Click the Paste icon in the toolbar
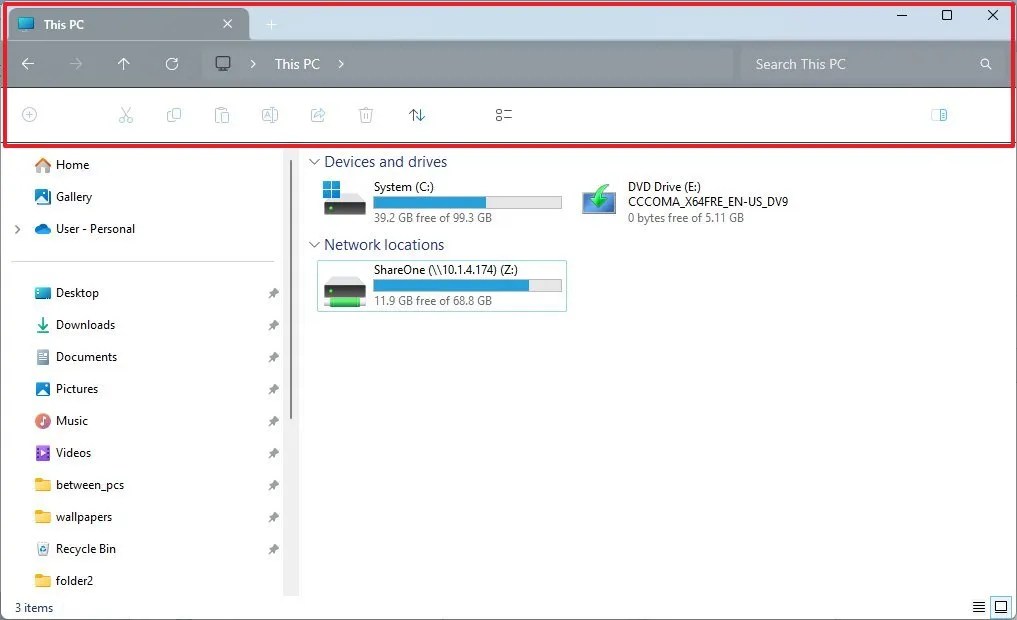 [x=222, y=115]
